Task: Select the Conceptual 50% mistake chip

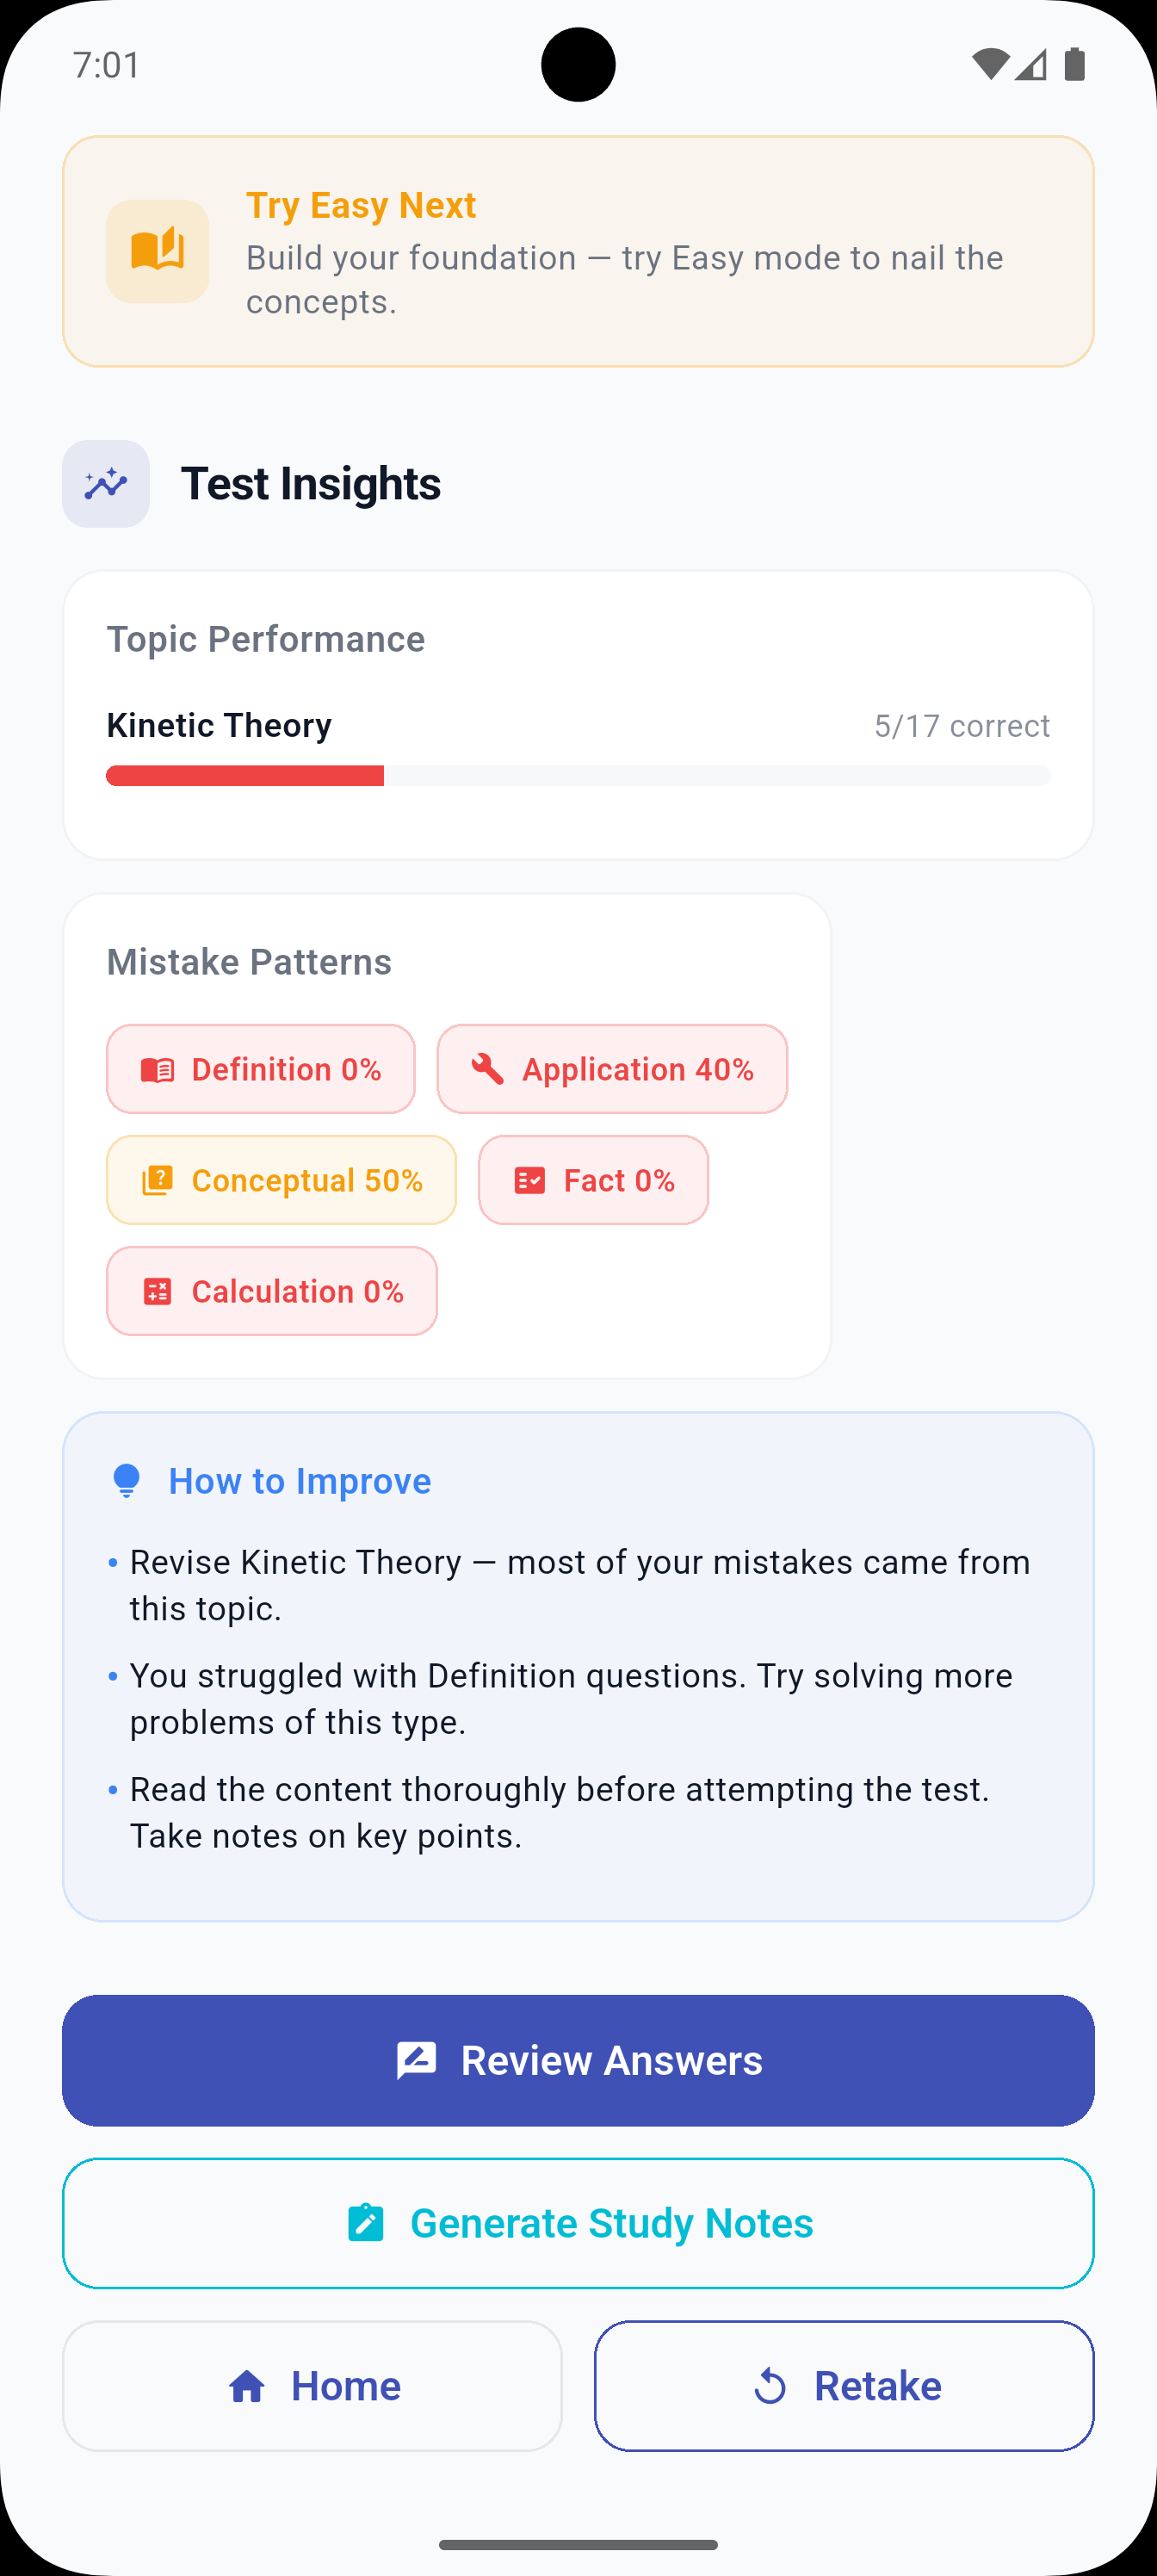Action: click(x=281, y=1179)
